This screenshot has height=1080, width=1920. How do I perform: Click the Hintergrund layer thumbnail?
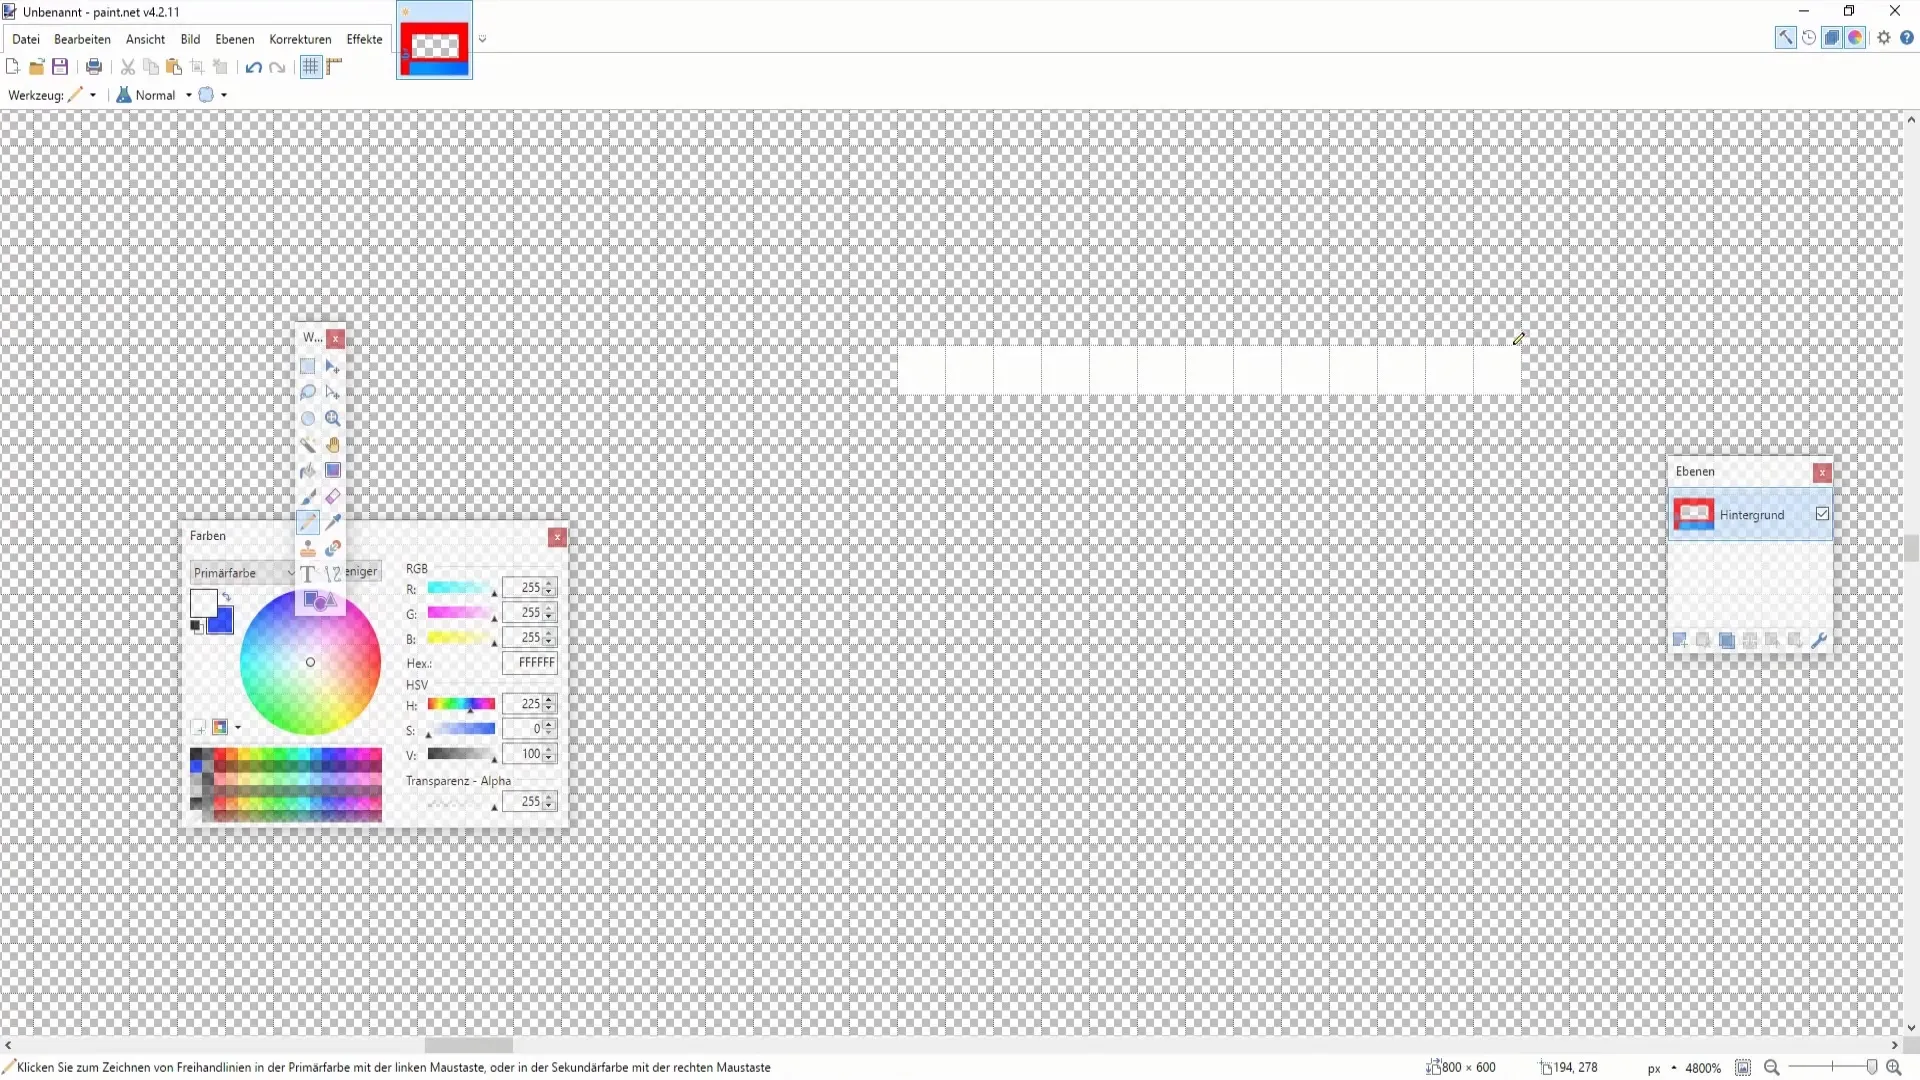(x=1692, y=514)
